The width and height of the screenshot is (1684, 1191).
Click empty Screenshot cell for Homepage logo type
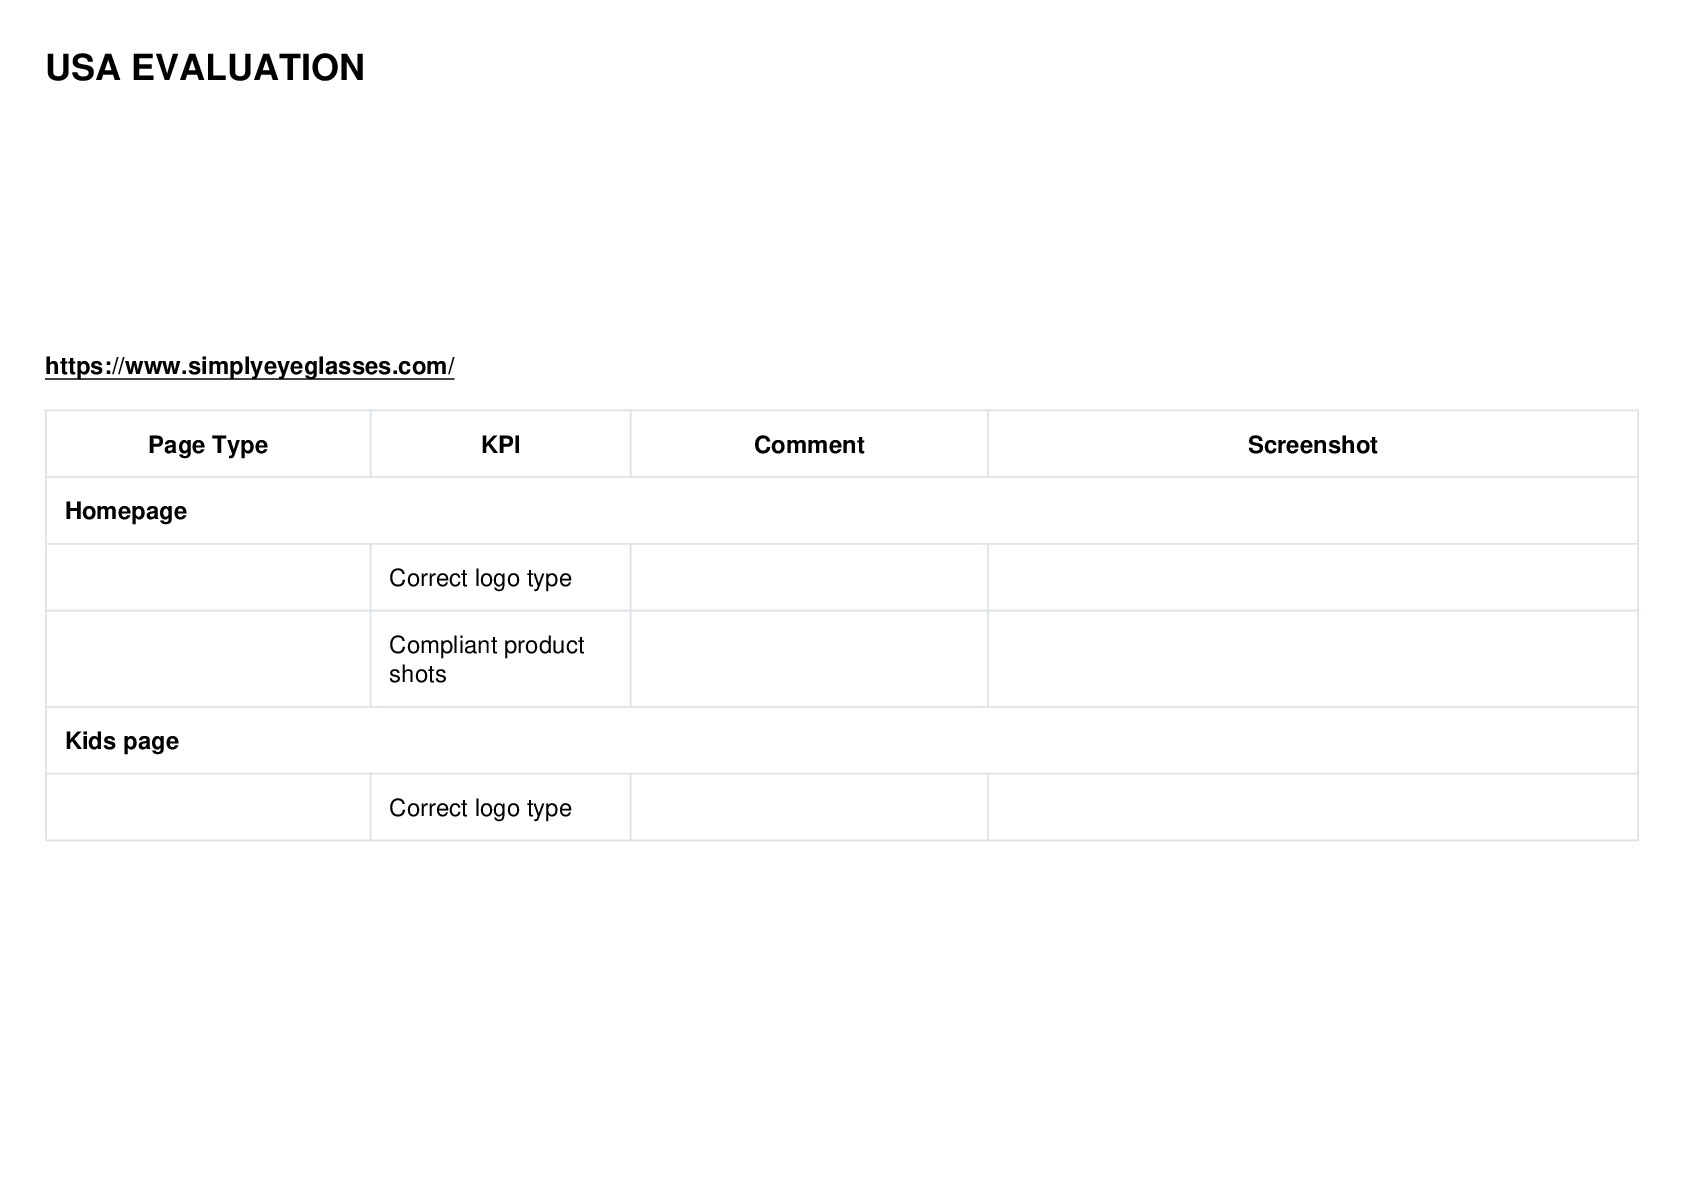click(x=1312, y=578)
